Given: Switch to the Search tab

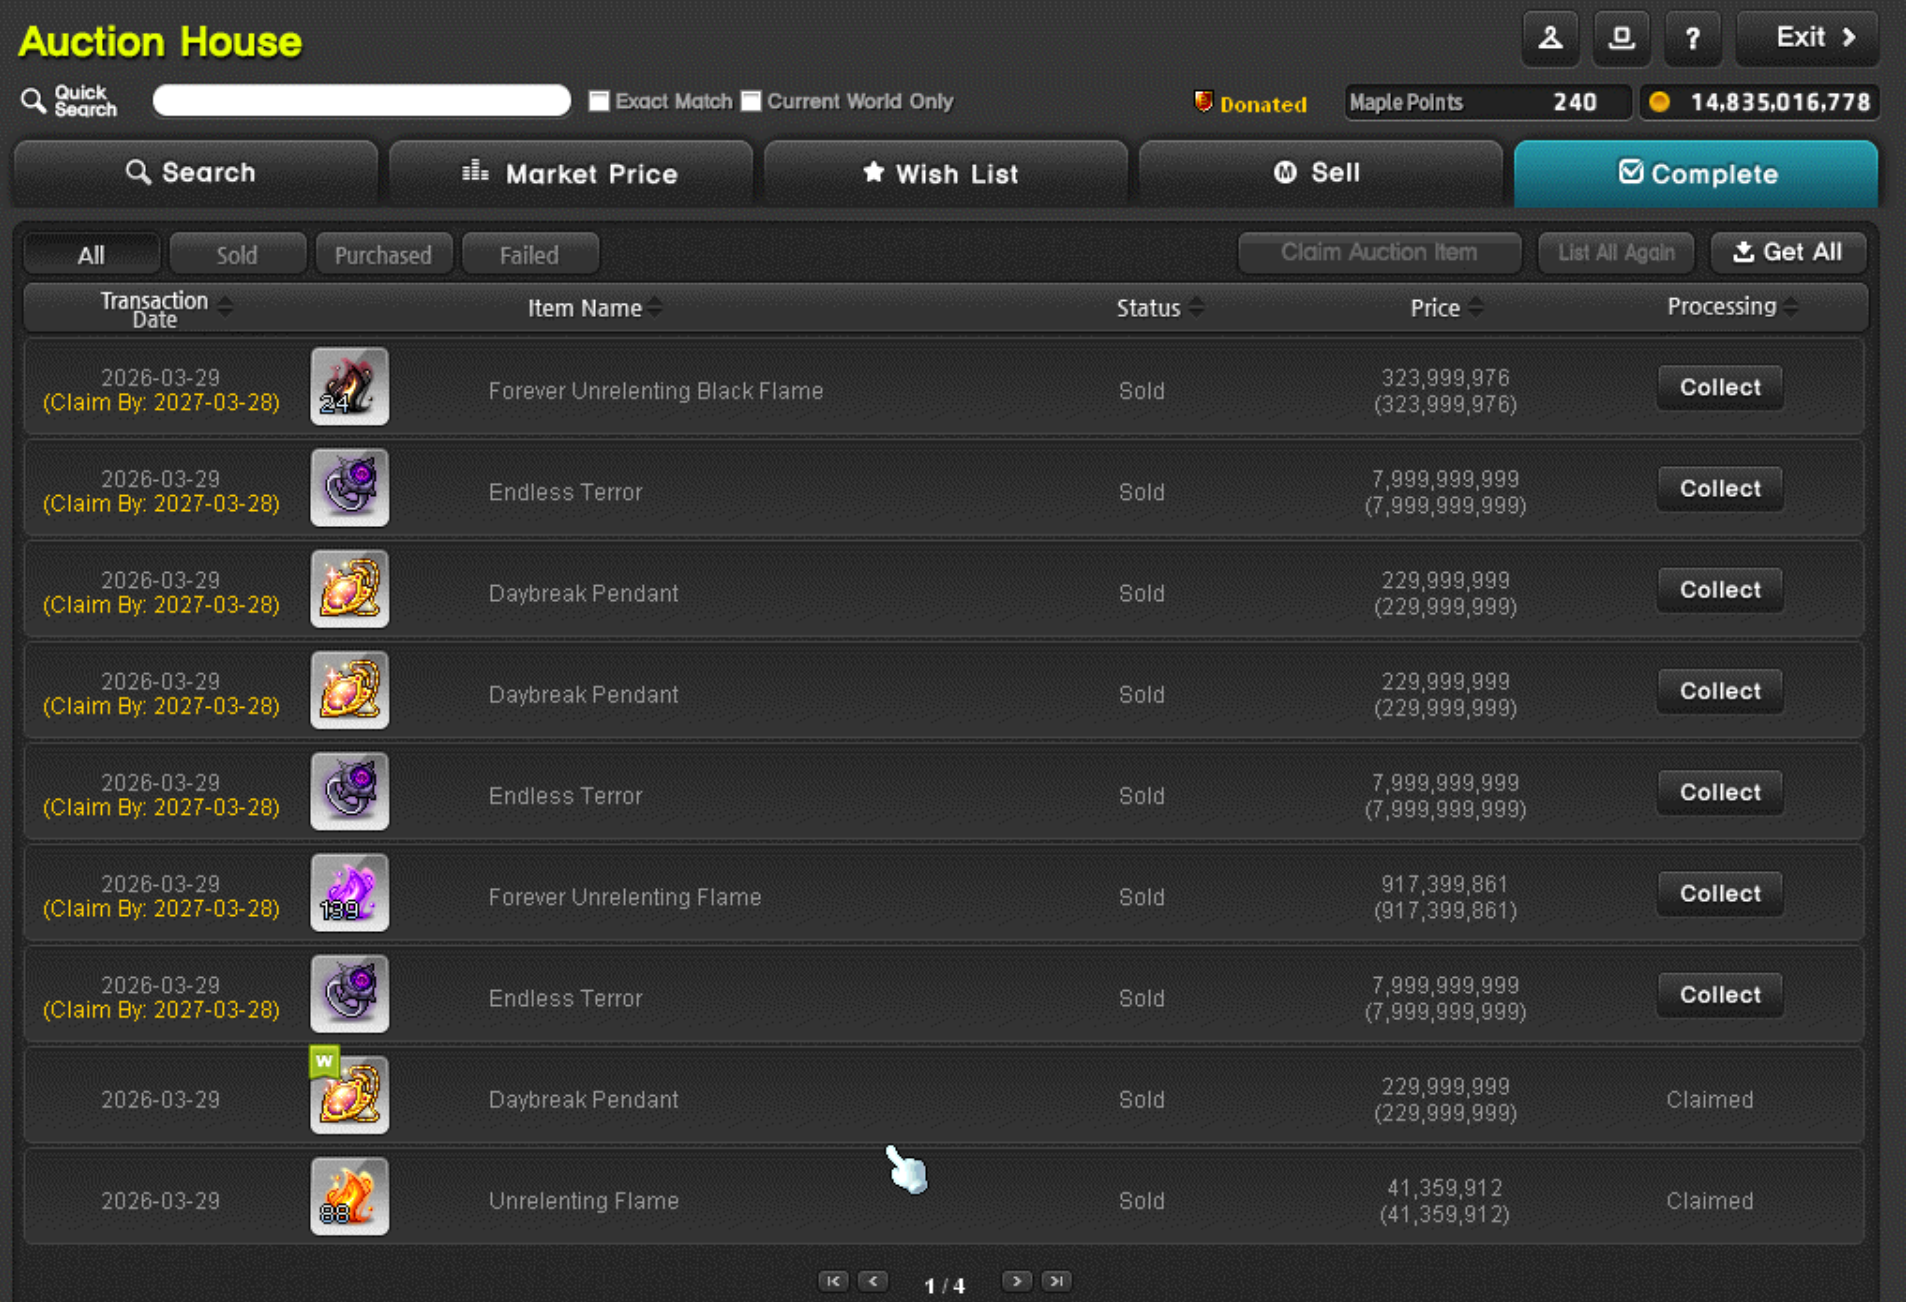Looking at the screenshot, I should coord(195,173).
